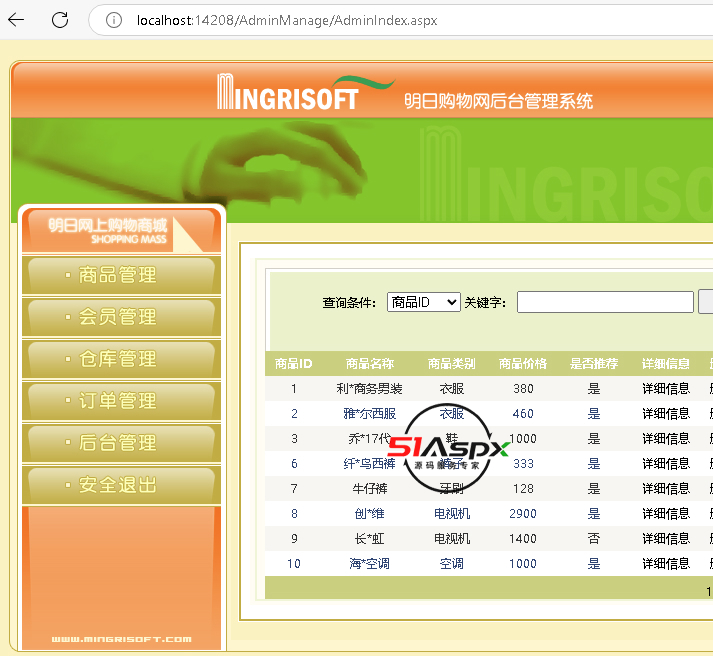Click the 商品价格 column header
Image resolution: width=713 pixels, height=656 pixels.
pyautogui.click(x=523, y=364)
